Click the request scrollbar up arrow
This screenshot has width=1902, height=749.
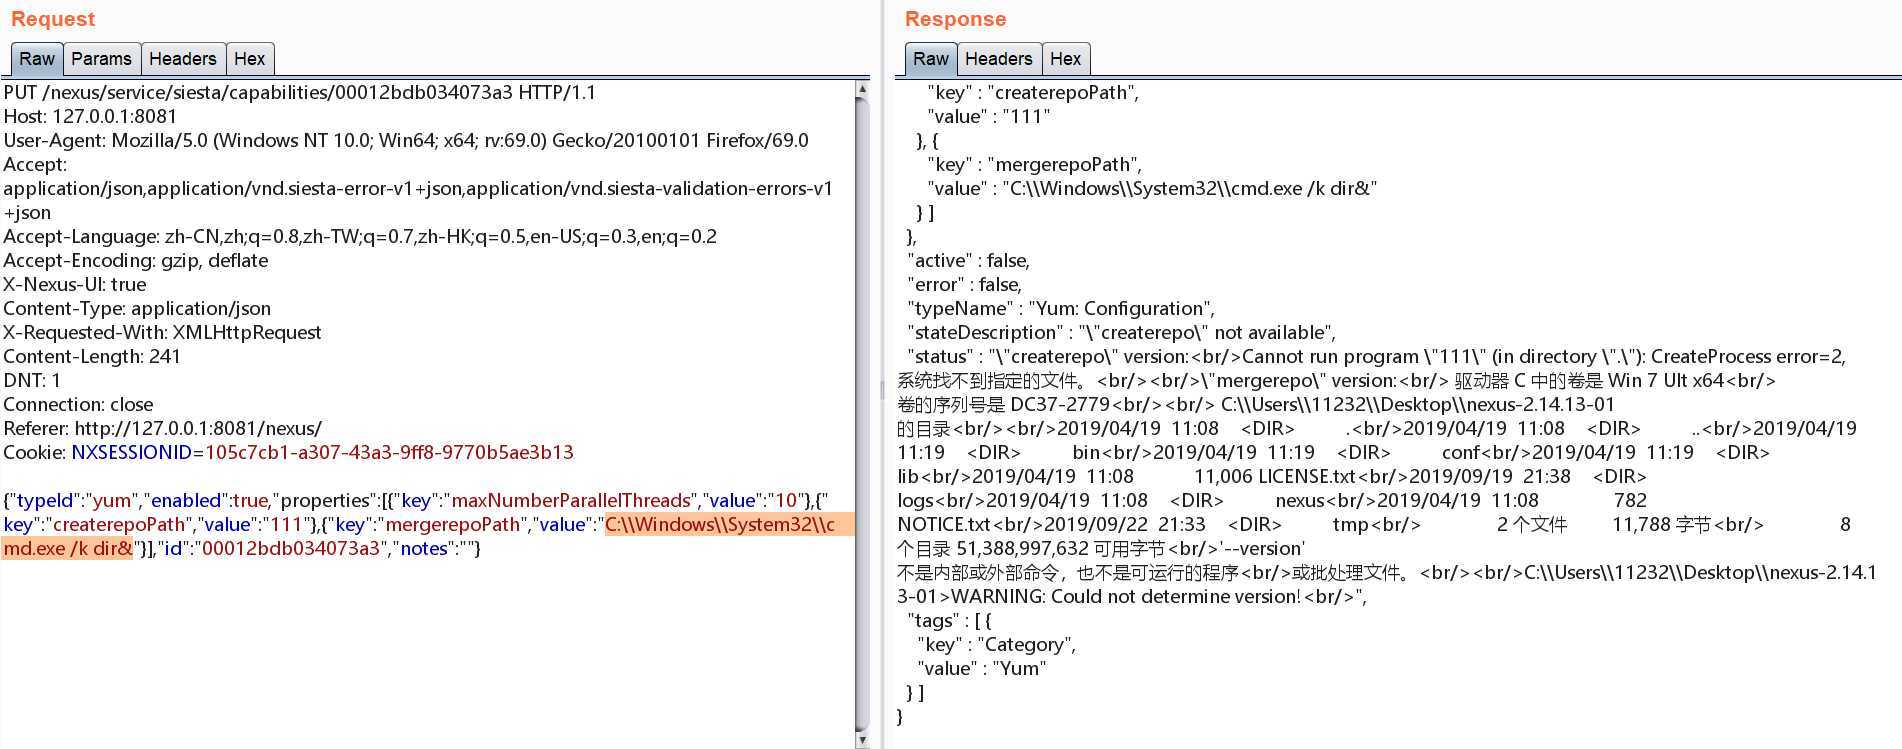(862, 90)
